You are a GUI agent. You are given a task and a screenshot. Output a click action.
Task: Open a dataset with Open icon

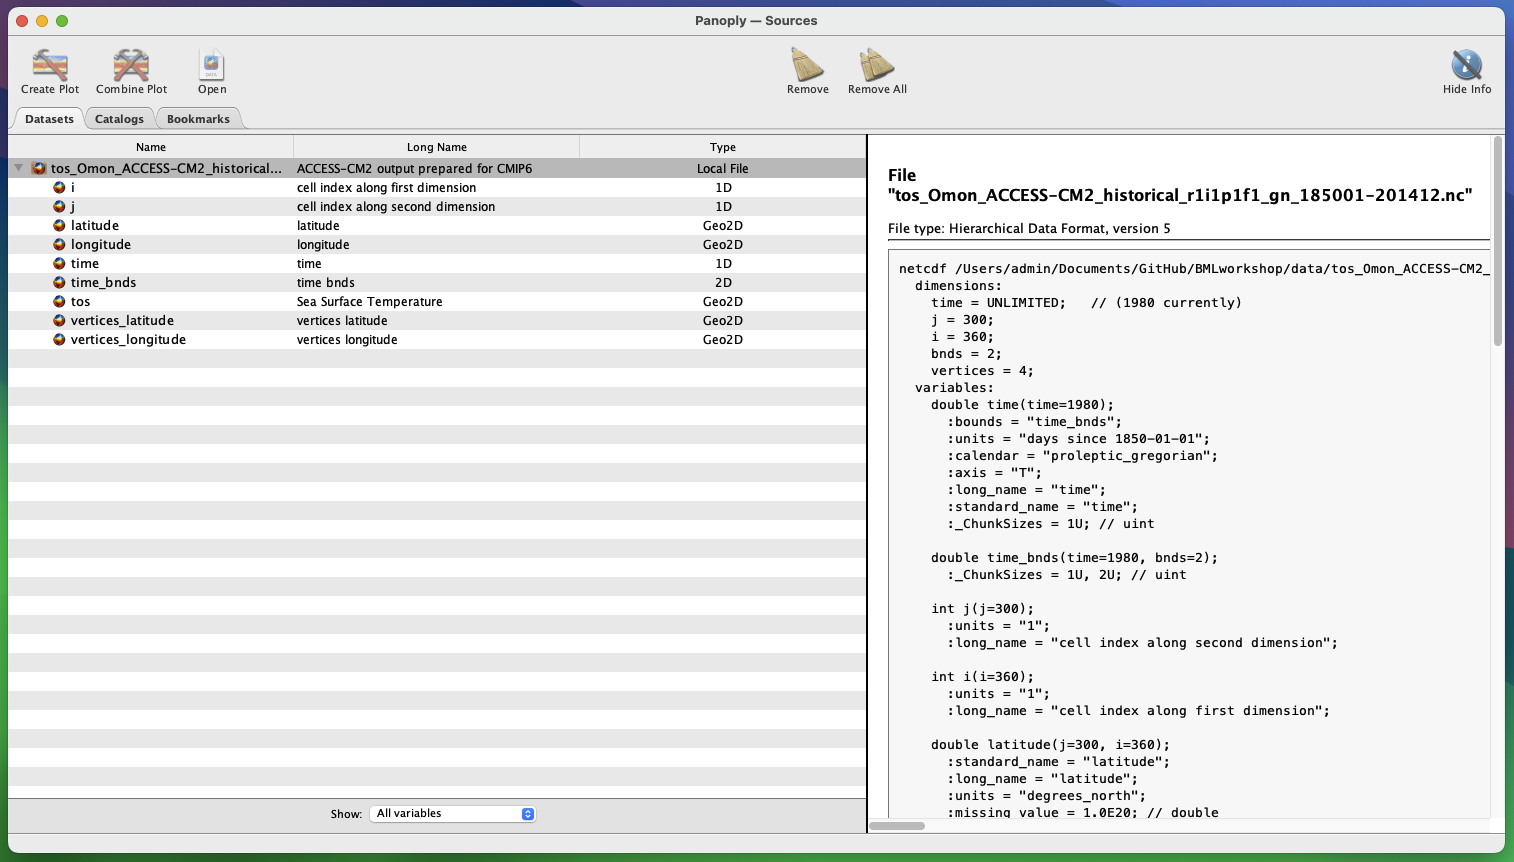(x=211, y=66)
